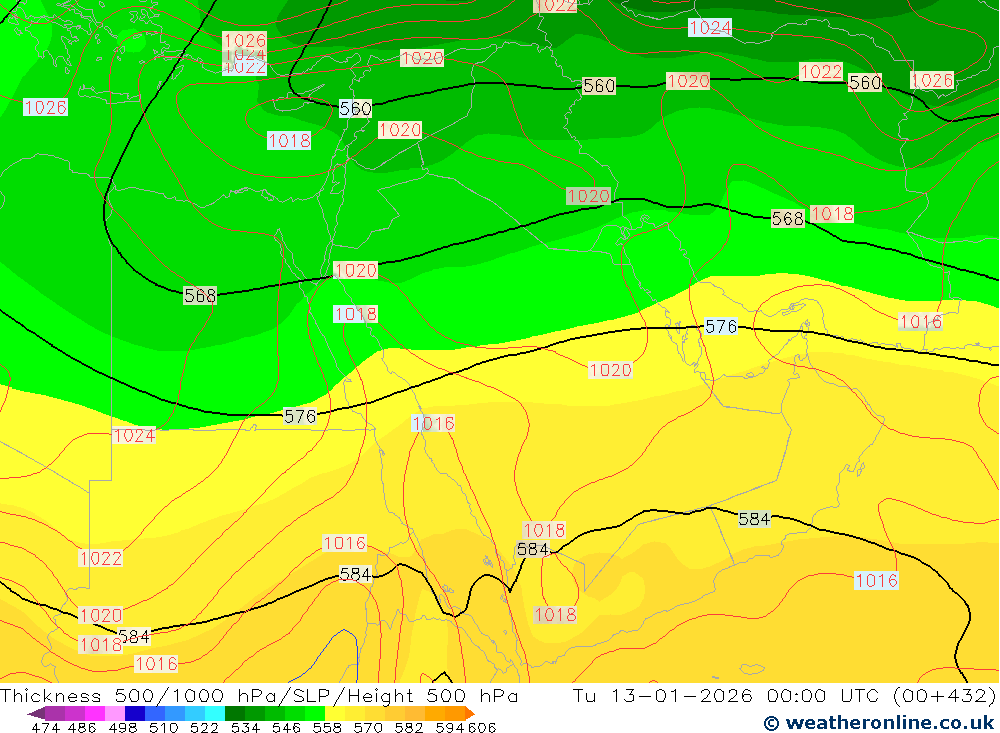Image resolution: width=1000 pixels, height=733 pixels.
Task: Click the legend value 474
Action: point(45,727)
